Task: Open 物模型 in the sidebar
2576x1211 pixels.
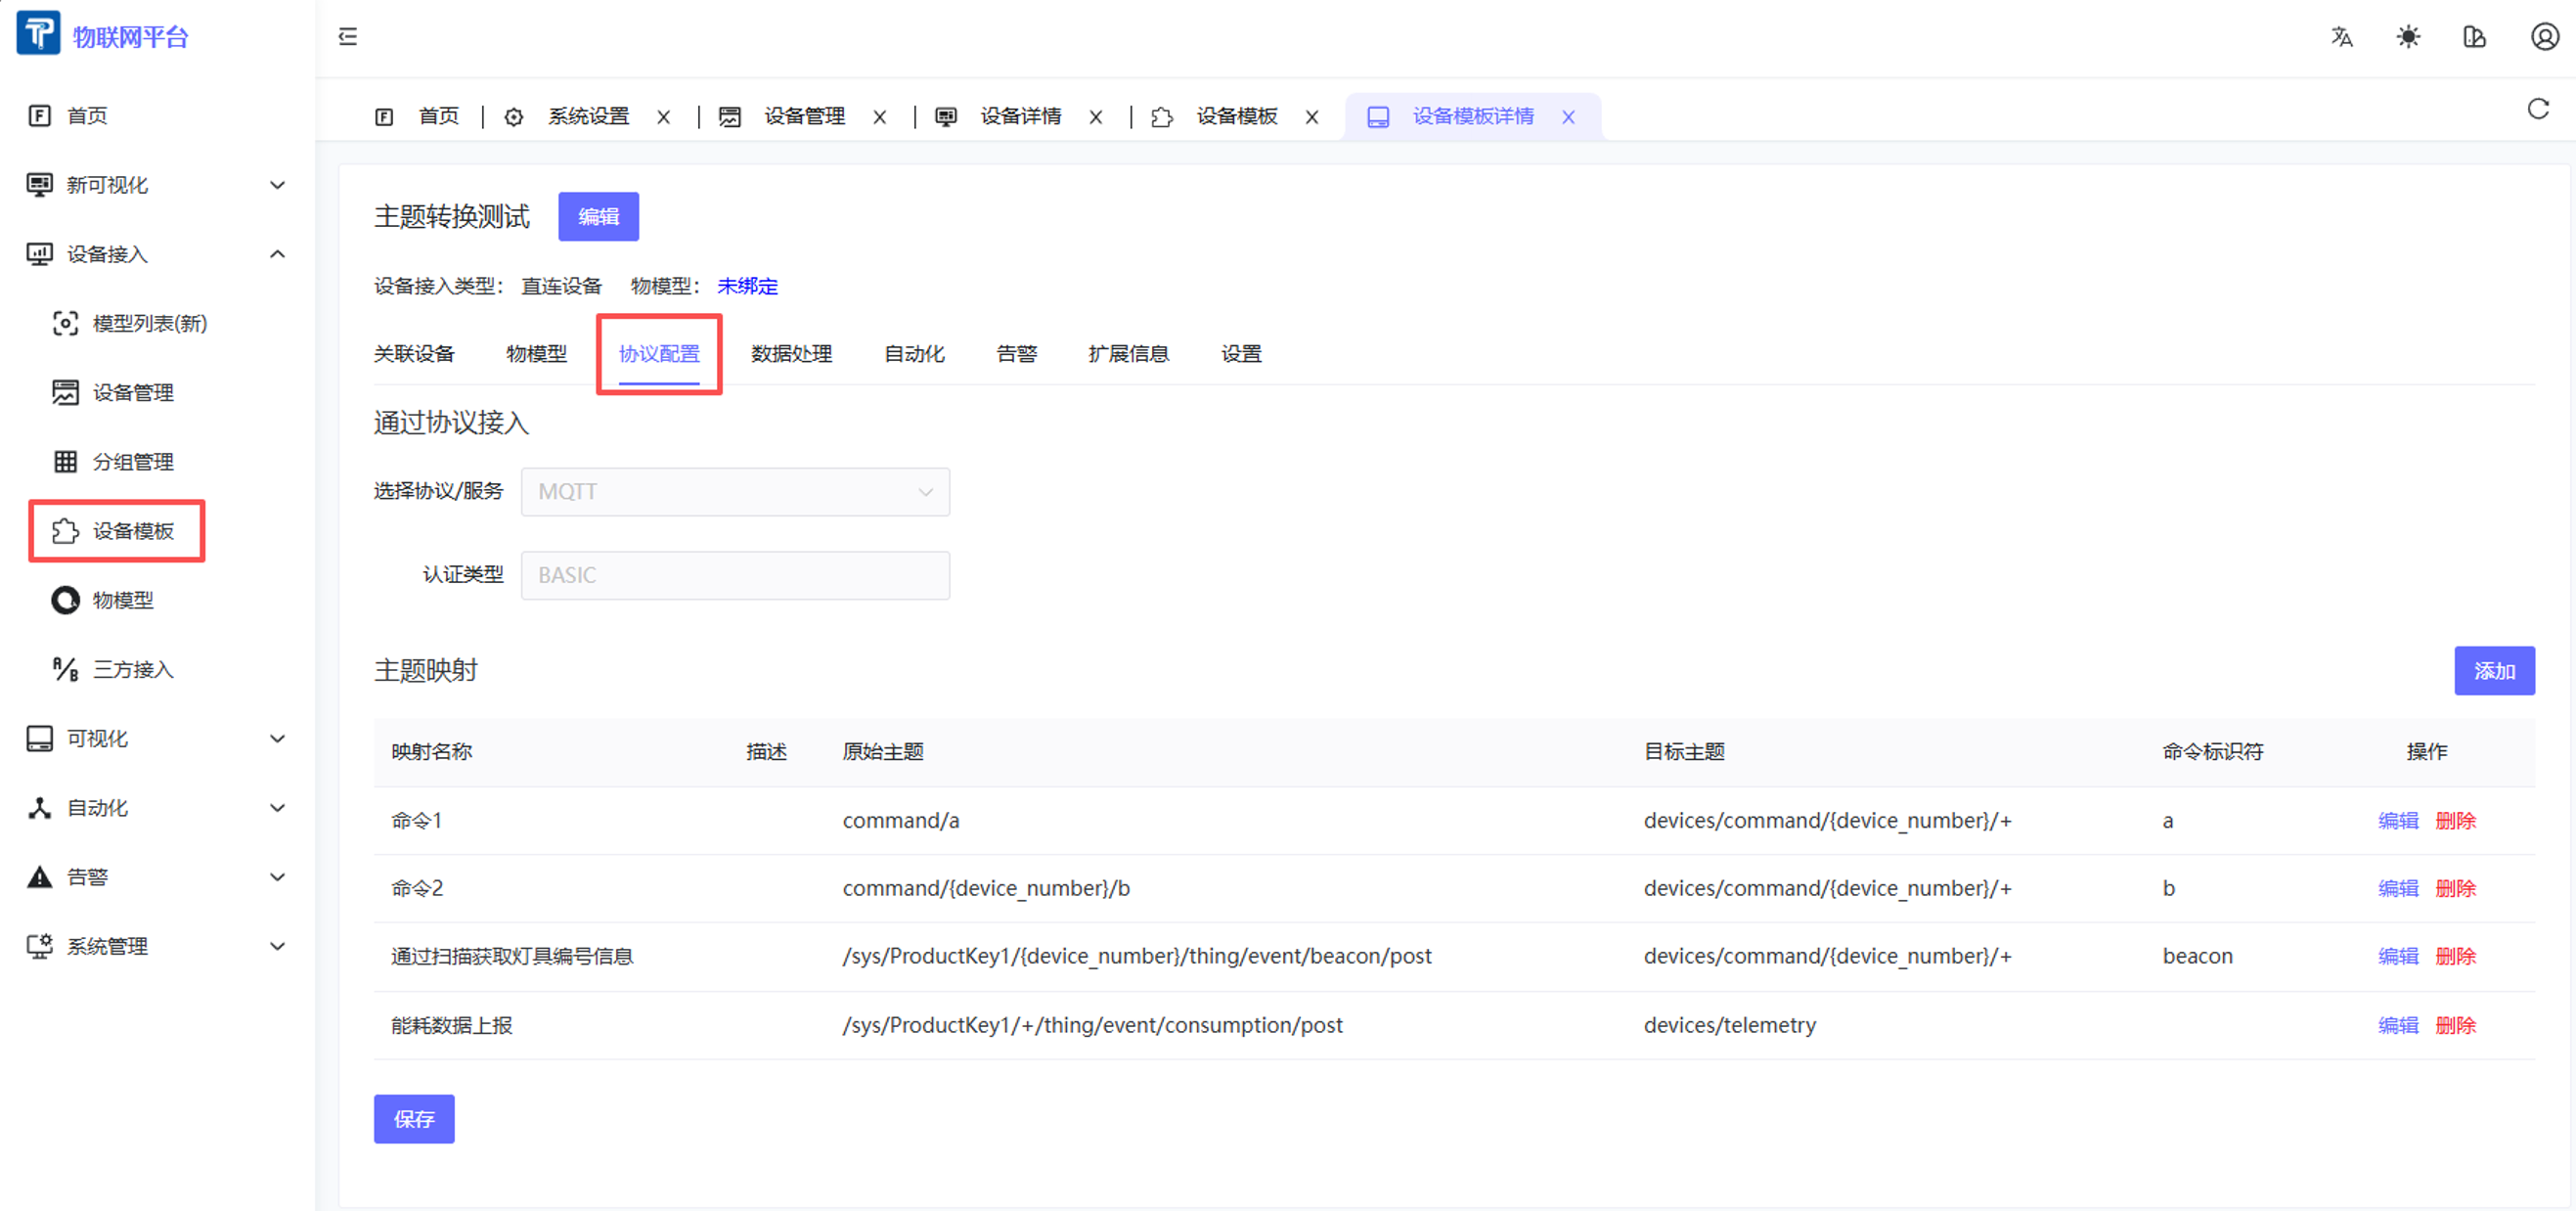Action: click(122, 600)
